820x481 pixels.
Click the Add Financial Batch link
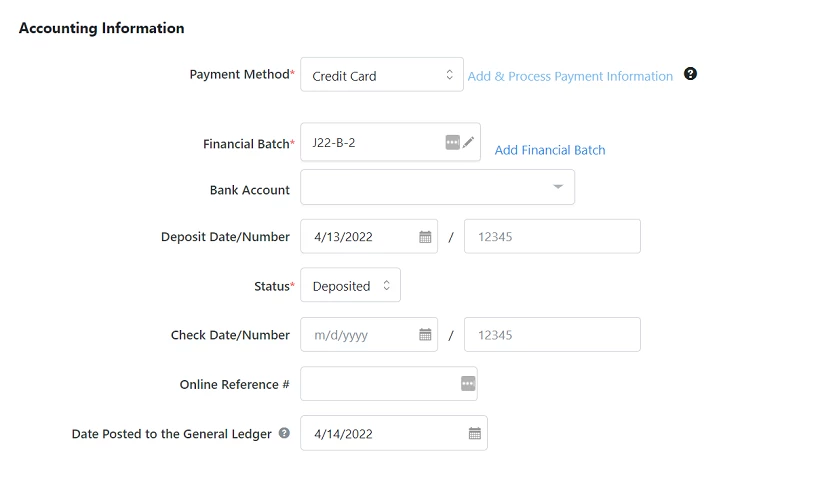tap(550, 150)
